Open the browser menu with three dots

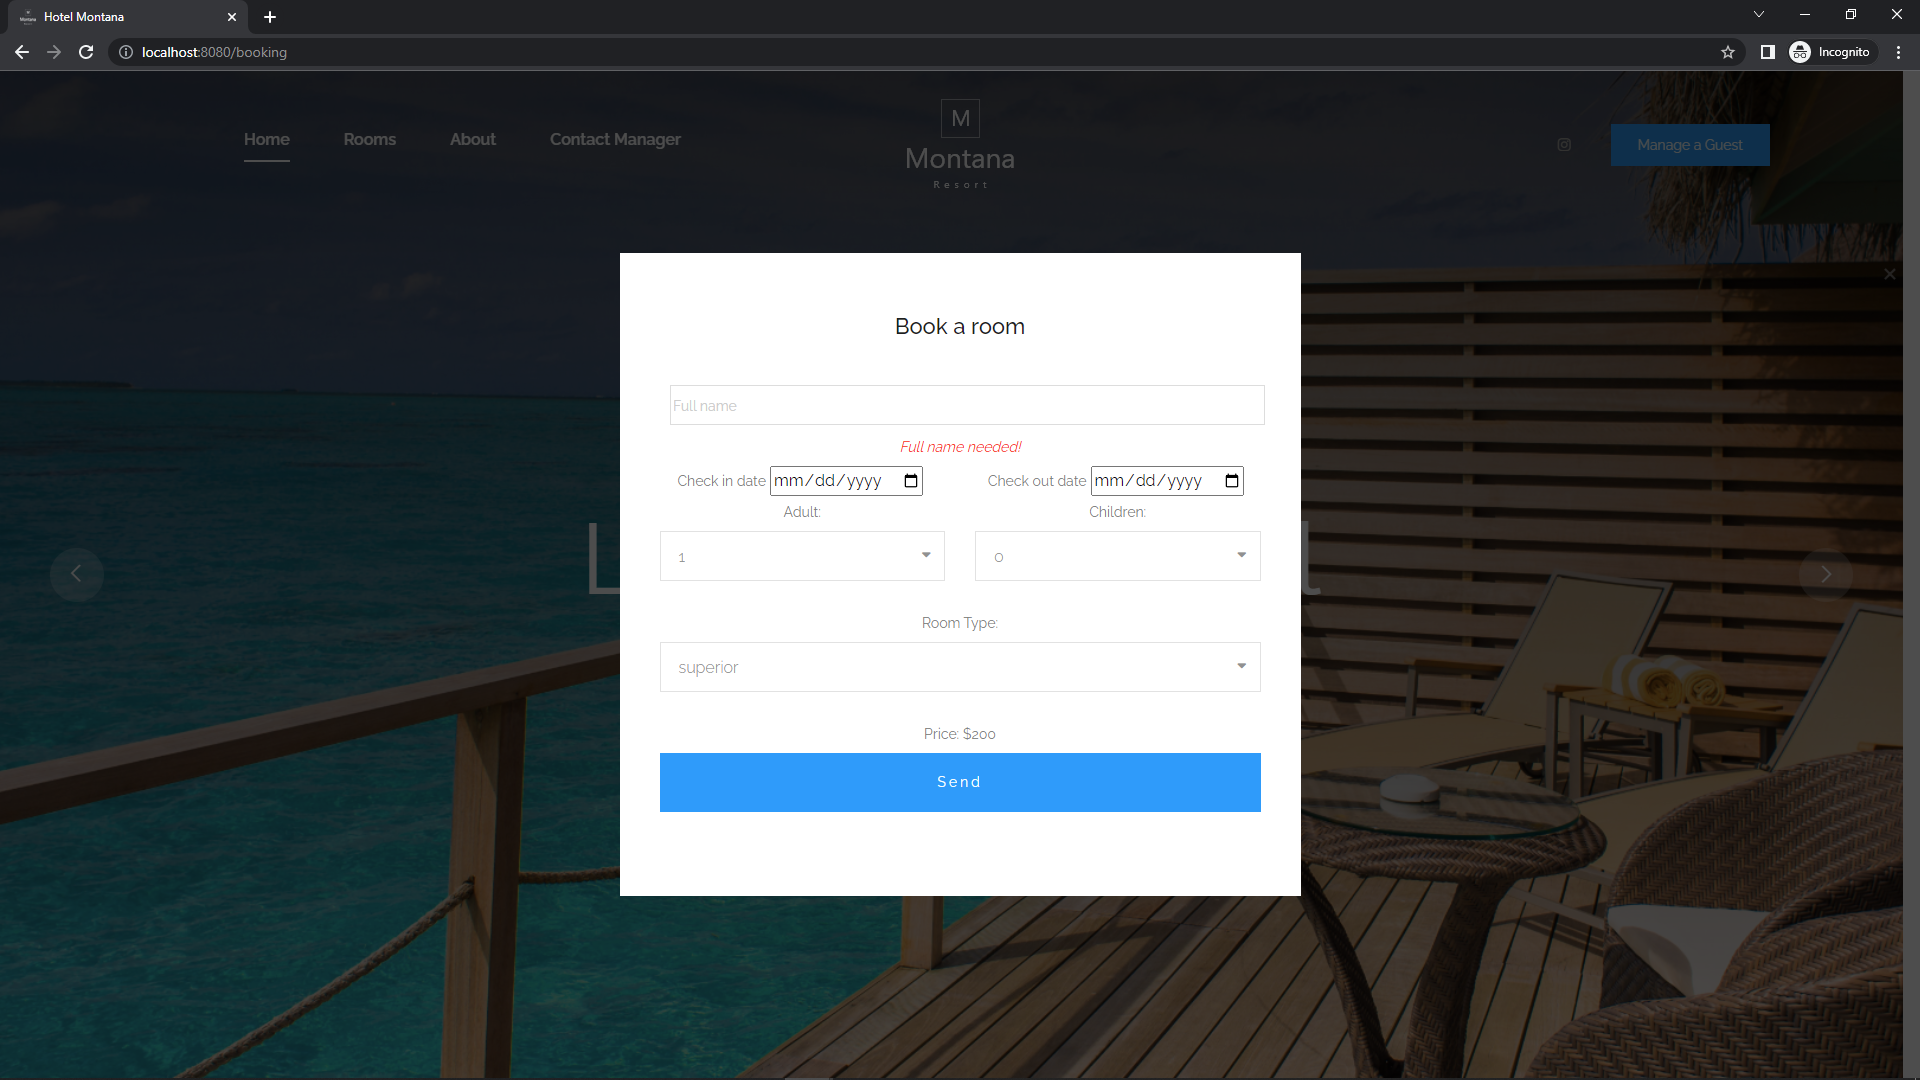[1899, 51]
